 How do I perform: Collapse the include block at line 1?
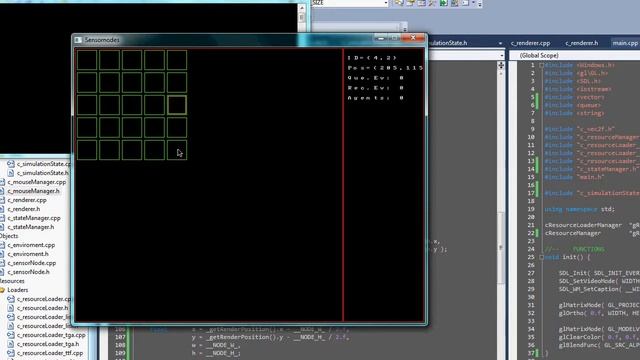(x=541, y=65)
